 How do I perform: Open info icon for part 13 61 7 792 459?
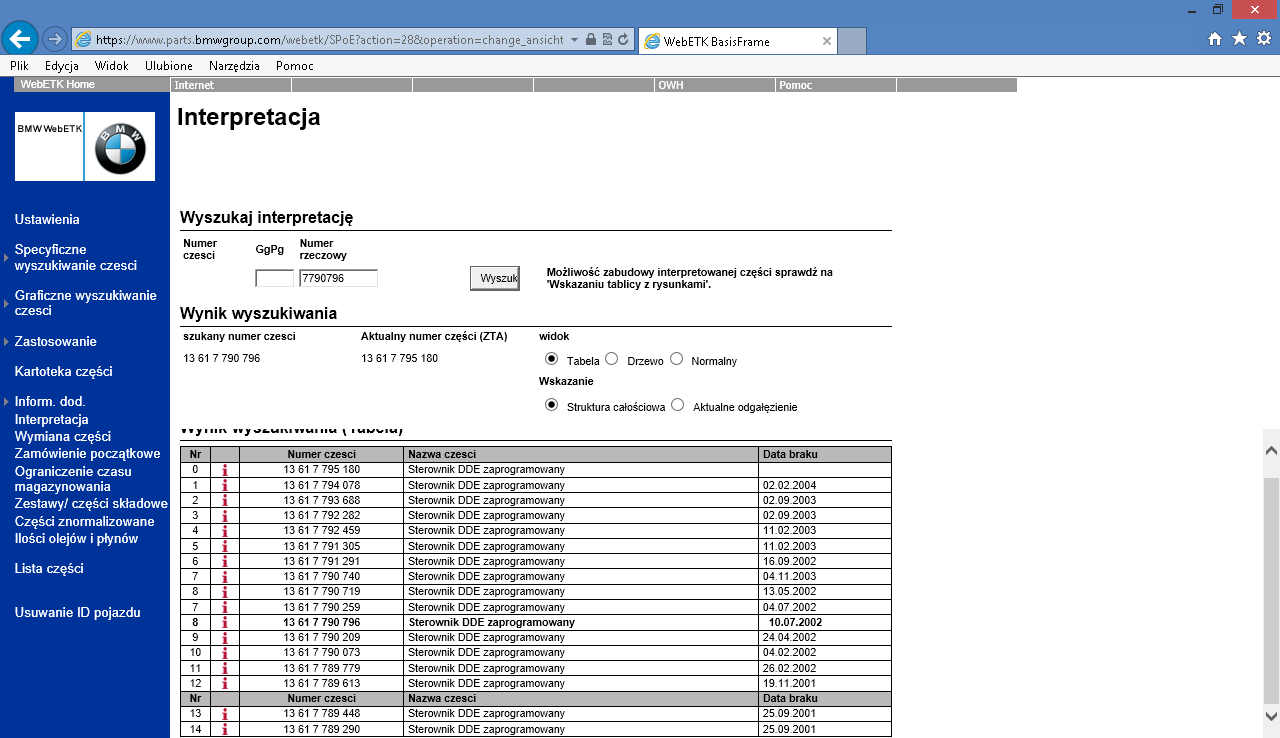click(x=225, y=531)
